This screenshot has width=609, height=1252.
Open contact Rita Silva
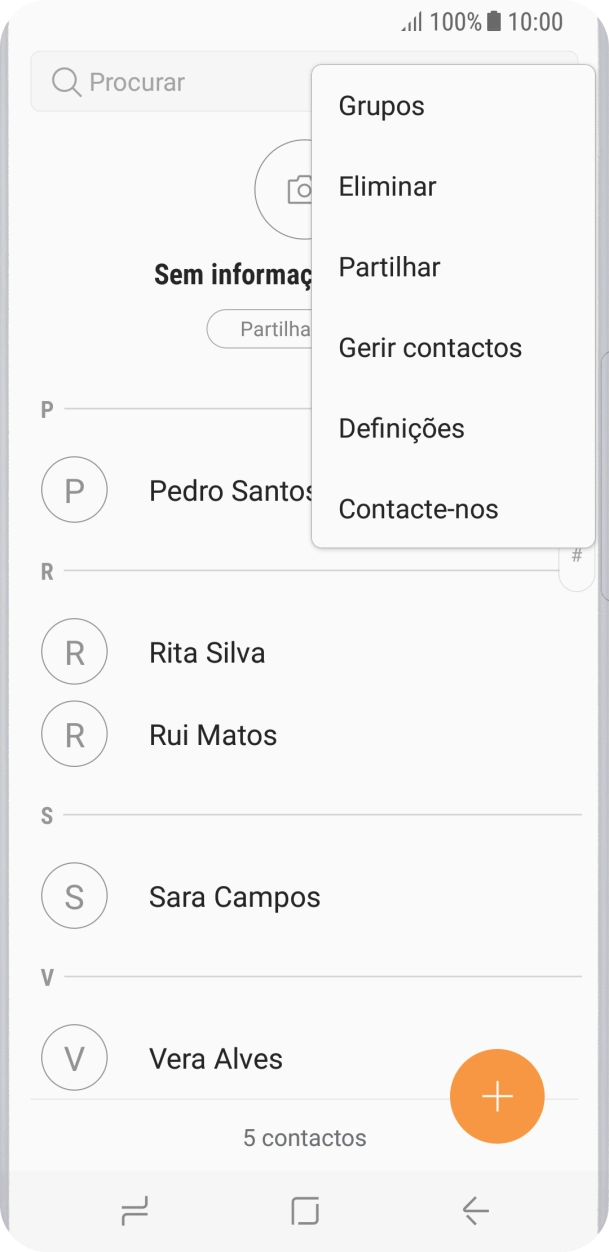207,652
